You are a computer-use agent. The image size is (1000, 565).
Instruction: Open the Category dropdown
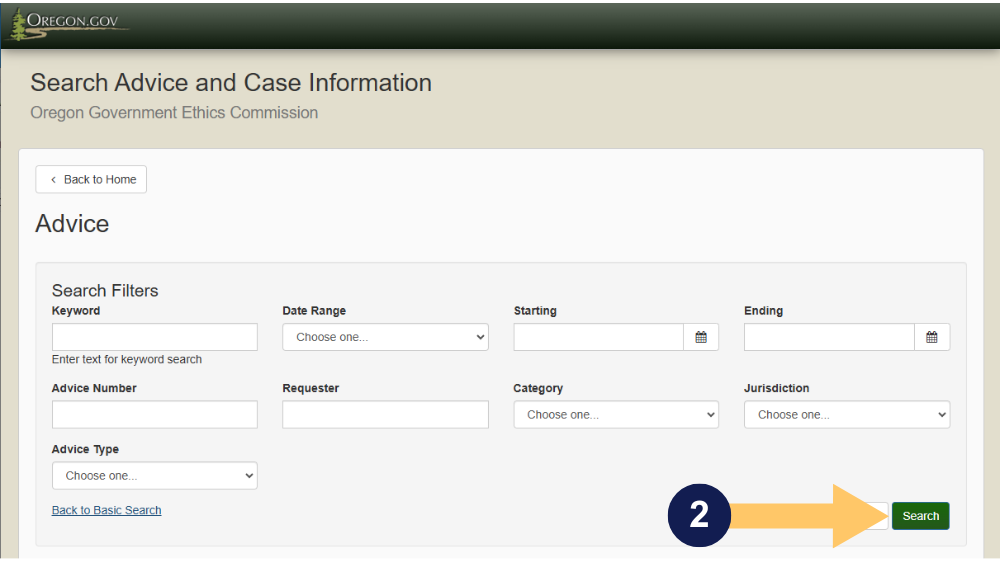(615, 414)
